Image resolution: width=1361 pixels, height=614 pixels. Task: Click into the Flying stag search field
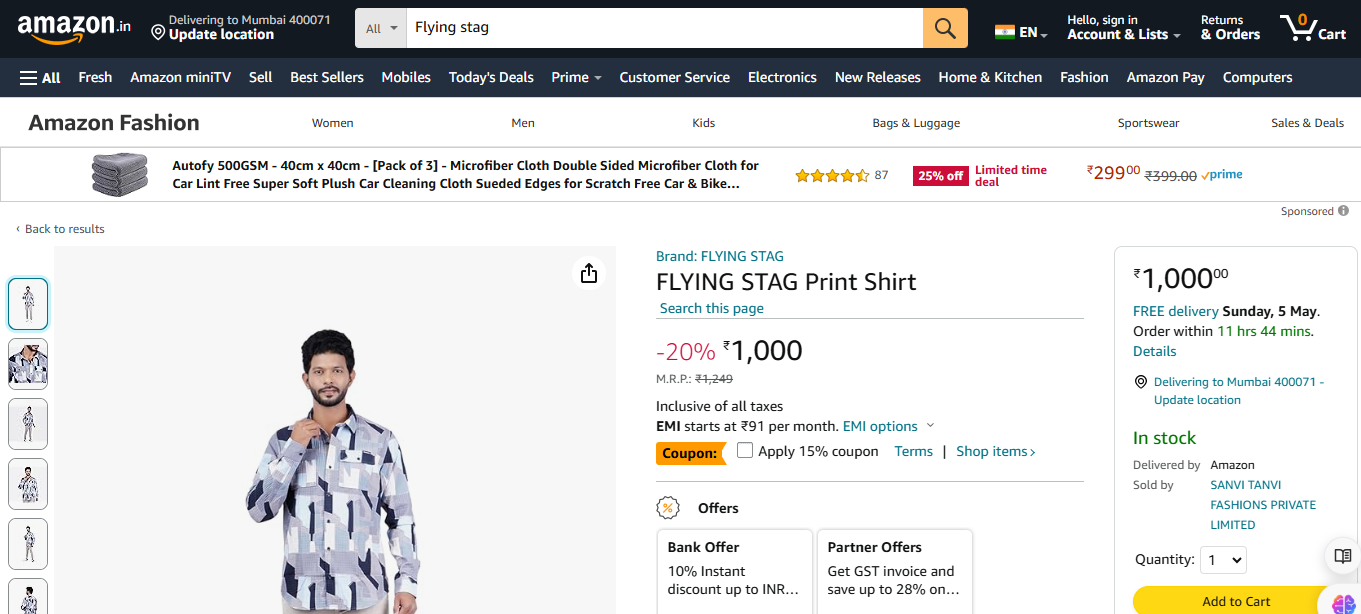pos(660,28)
